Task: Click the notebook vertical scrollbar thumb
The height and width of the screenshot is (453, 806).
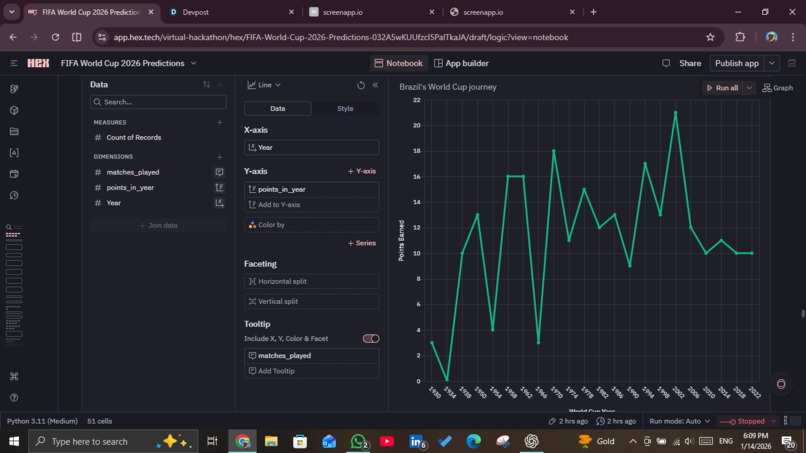Action: [x=803, y=313]
